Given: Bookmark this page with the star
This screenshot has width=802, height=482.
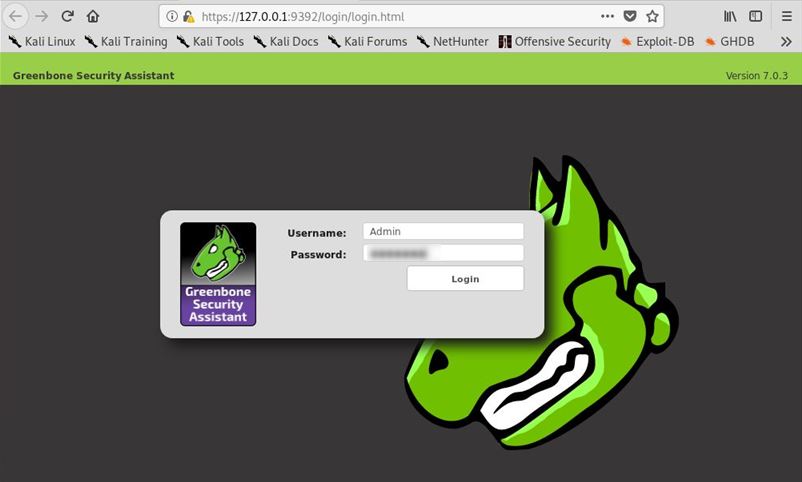Looking at the screenshot, I should click(652, 16).
